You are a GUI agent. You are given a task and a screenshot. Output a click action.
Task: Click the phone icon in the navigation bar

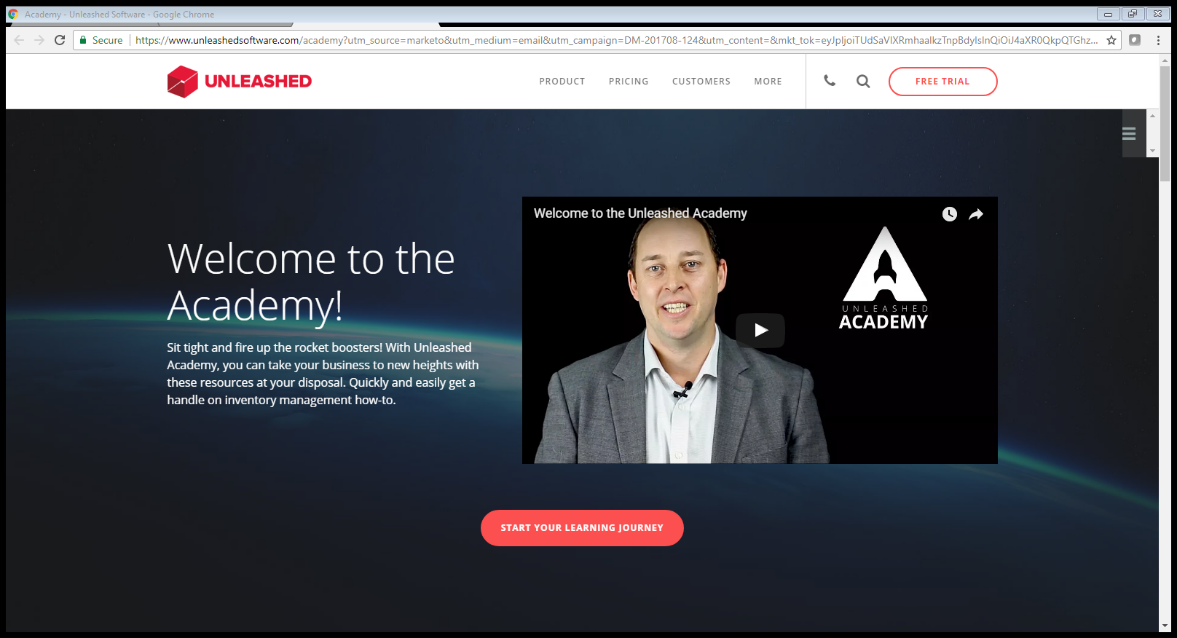[x=829, y=81]
